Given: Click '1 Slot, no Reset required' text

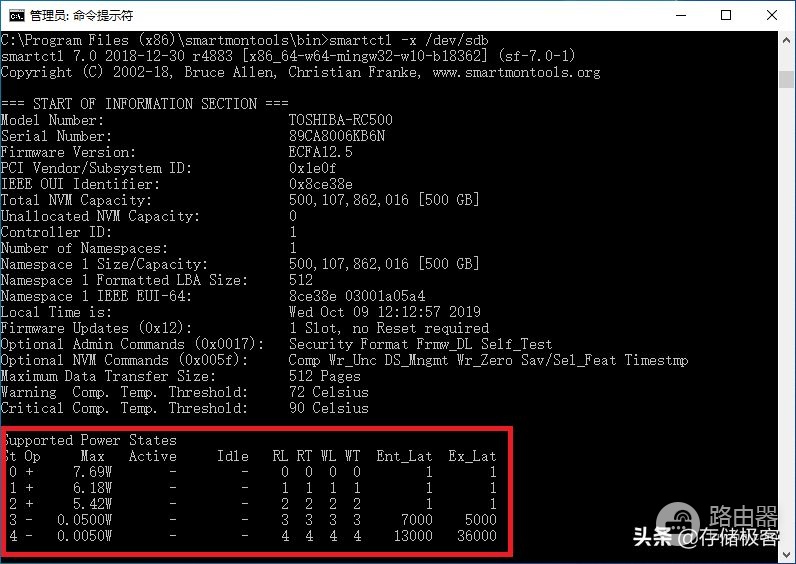Looking at the screenshot, I should click(x=389, y=328).
